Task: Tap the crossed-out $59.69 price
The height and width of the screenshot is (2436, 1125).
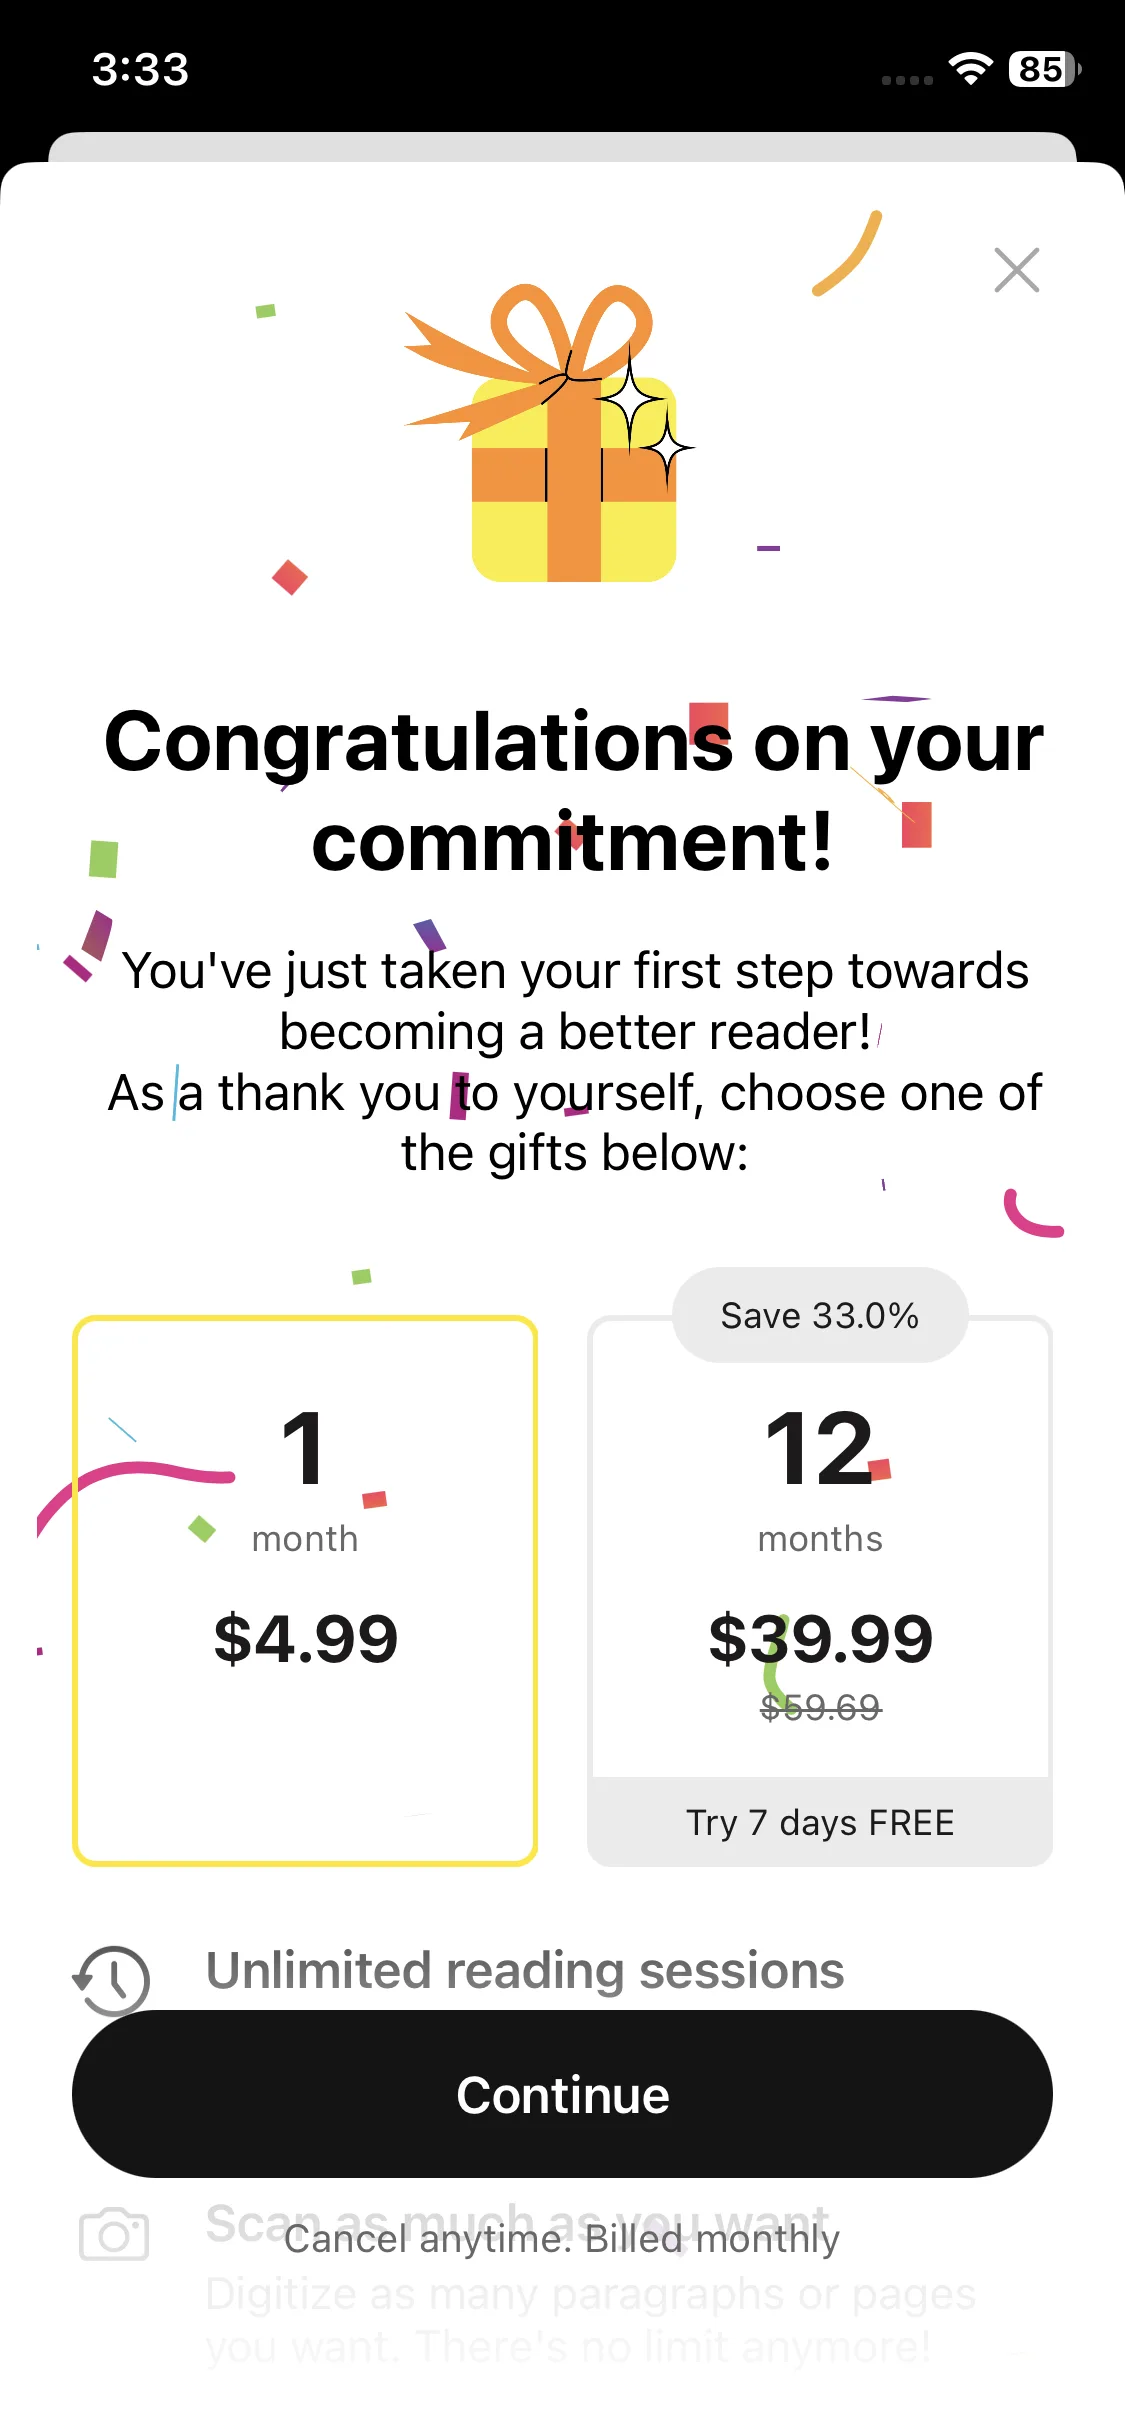Action: click(820, 1707)
